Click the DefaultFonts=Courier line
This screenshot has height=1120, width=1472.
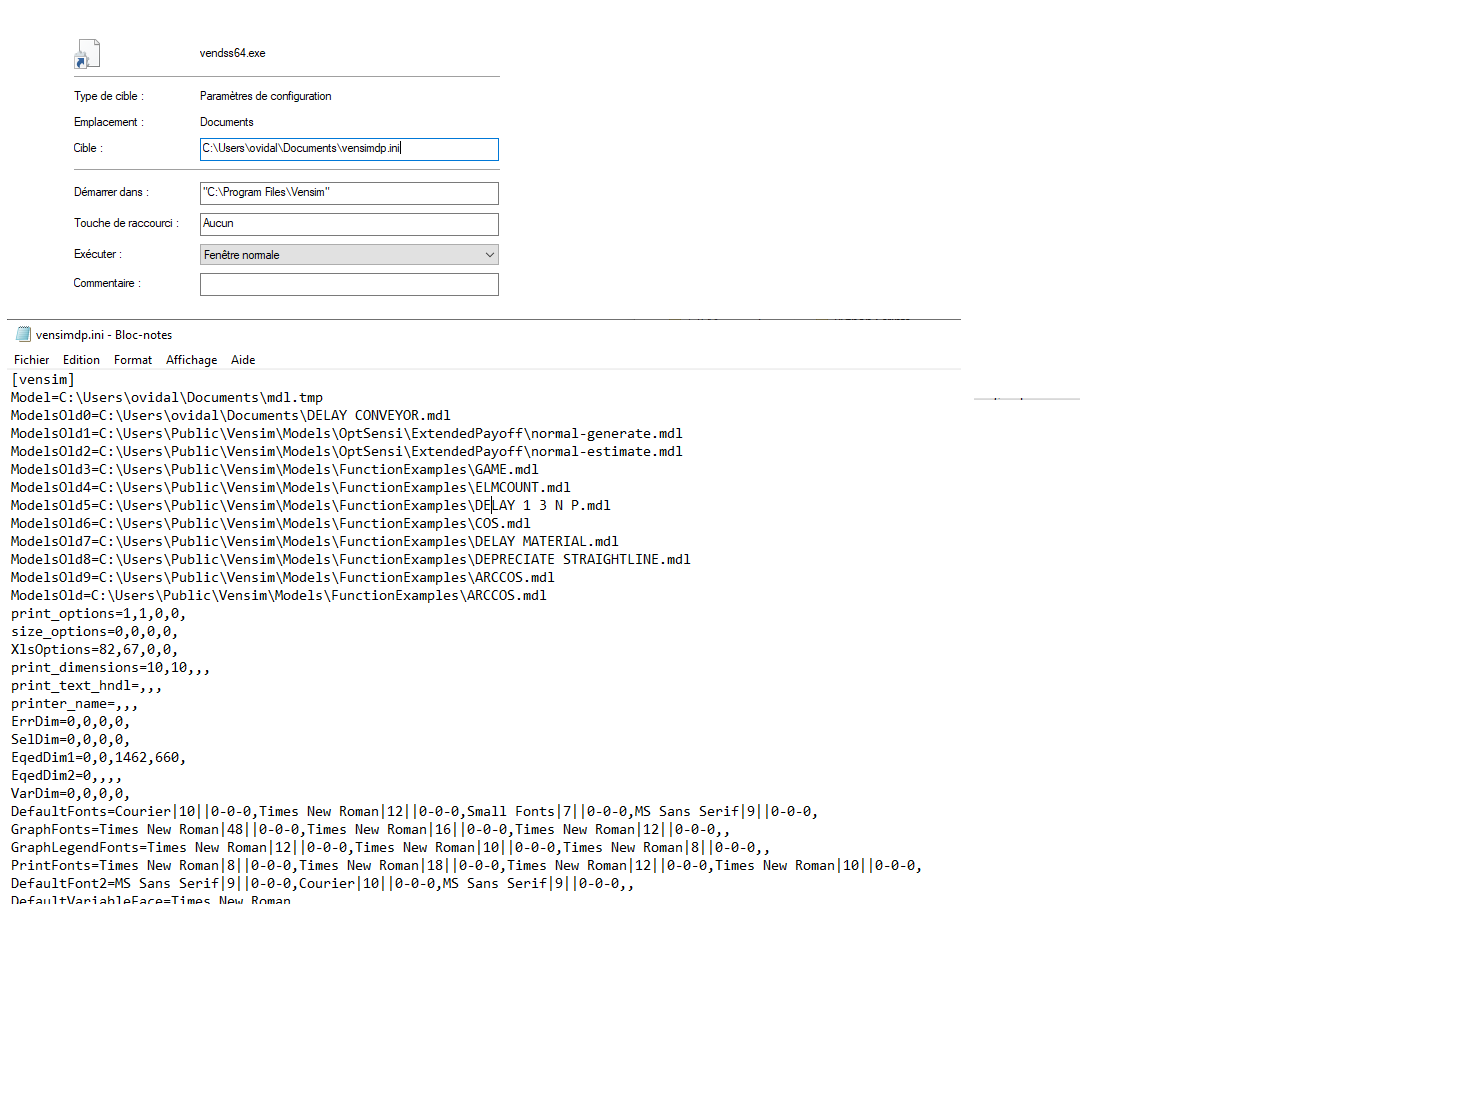pos(415,812)
